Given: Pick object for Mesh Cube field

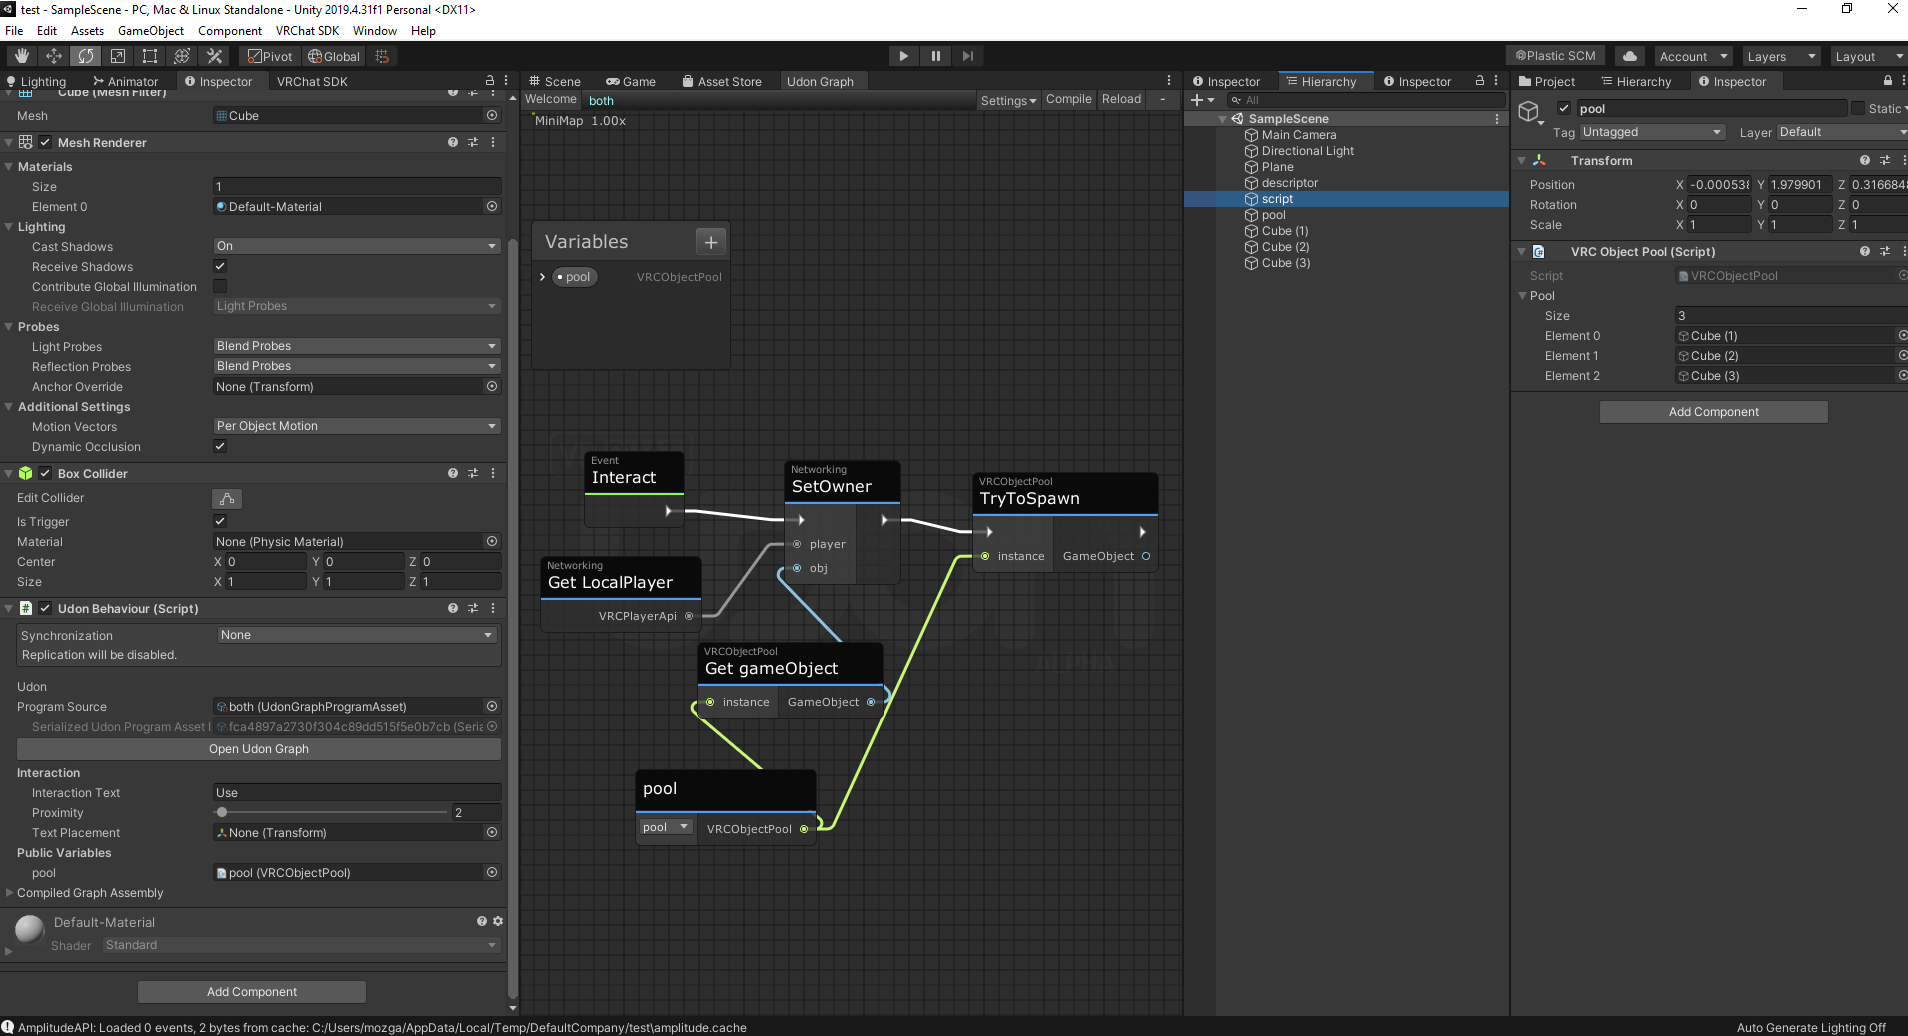Looking at the screenshot, I should click(x=492, y=115).
